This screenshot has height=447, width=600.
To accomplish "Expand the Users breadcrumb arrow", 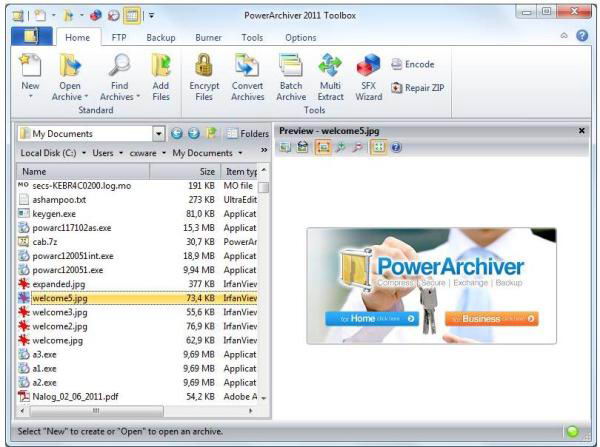I will point(121,153).
